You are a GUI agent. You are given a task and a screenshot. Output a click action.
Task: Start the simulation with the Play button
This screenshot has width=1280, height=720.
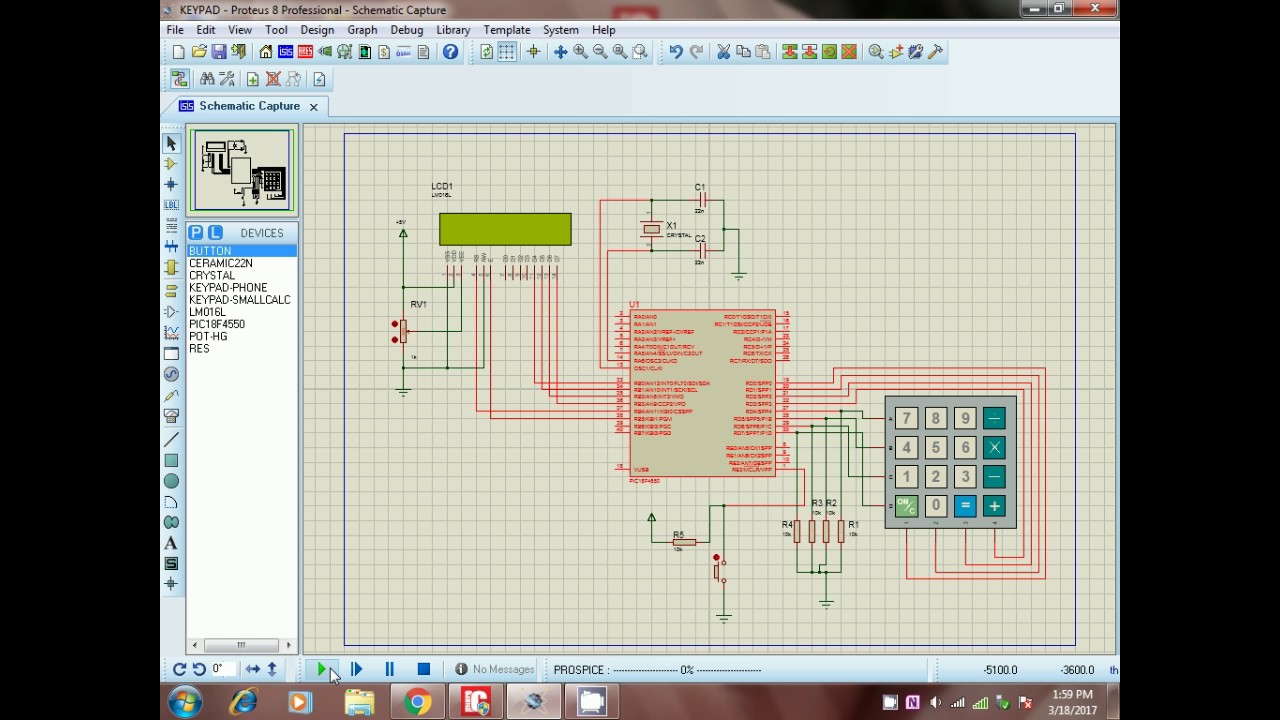pyautogui.click(x=323, y=670)
